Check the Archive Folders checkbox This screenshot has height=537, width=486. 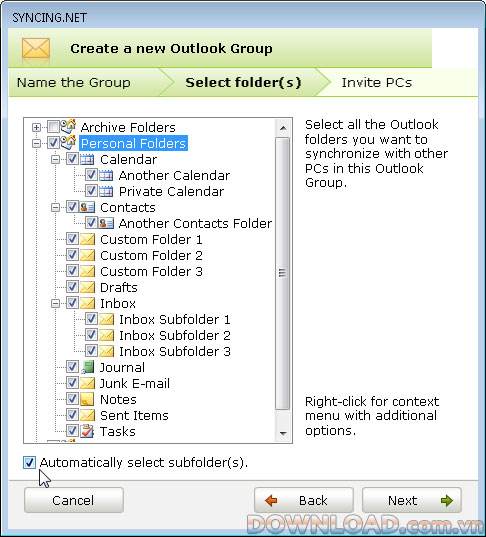(53, 127)
